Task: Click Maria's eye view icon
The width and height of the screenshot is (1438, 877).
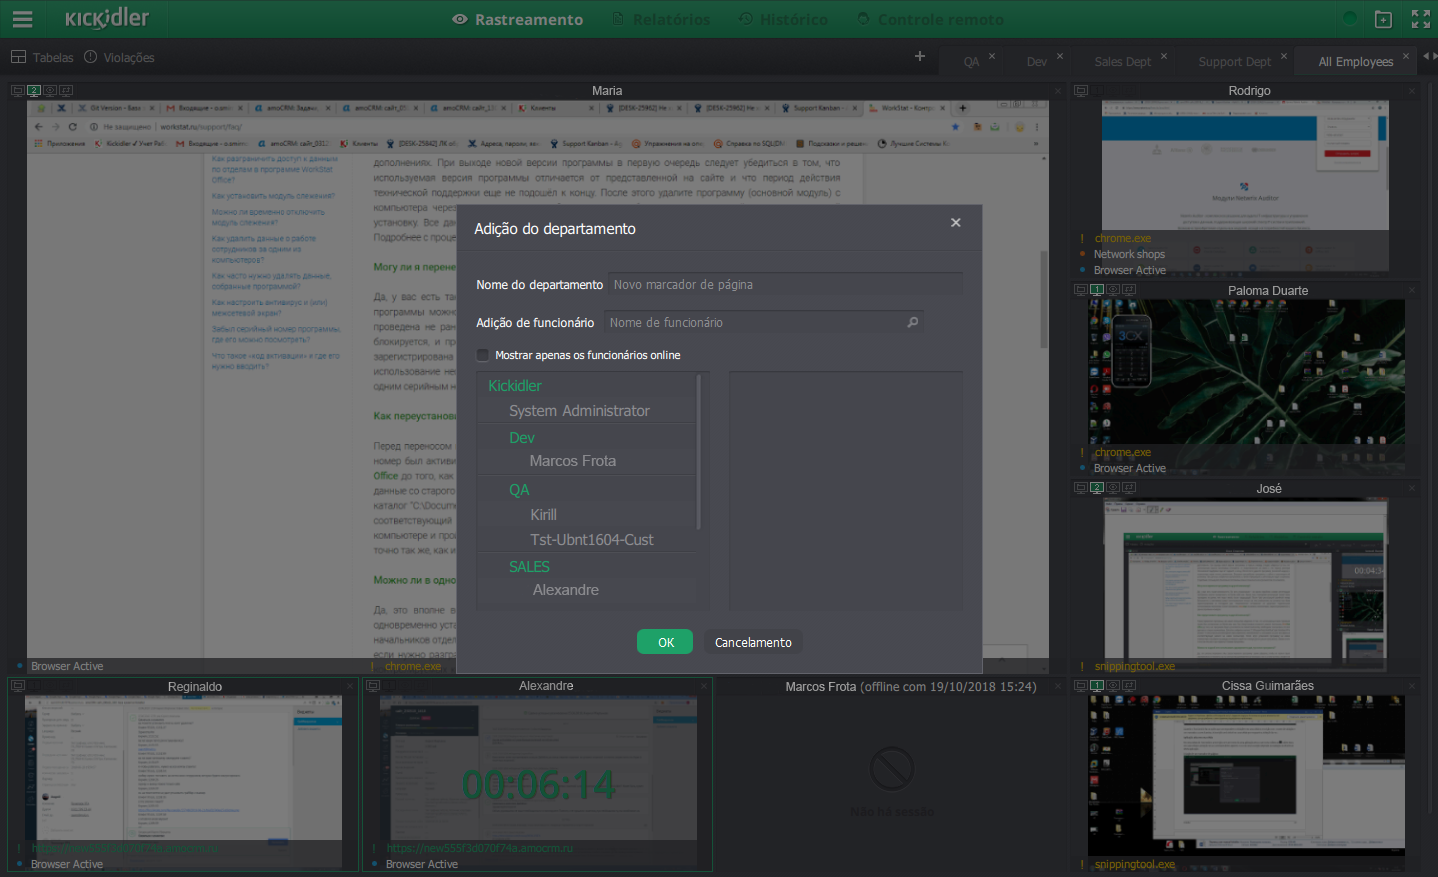Action: pyautogui.click(x=49, y=90)
